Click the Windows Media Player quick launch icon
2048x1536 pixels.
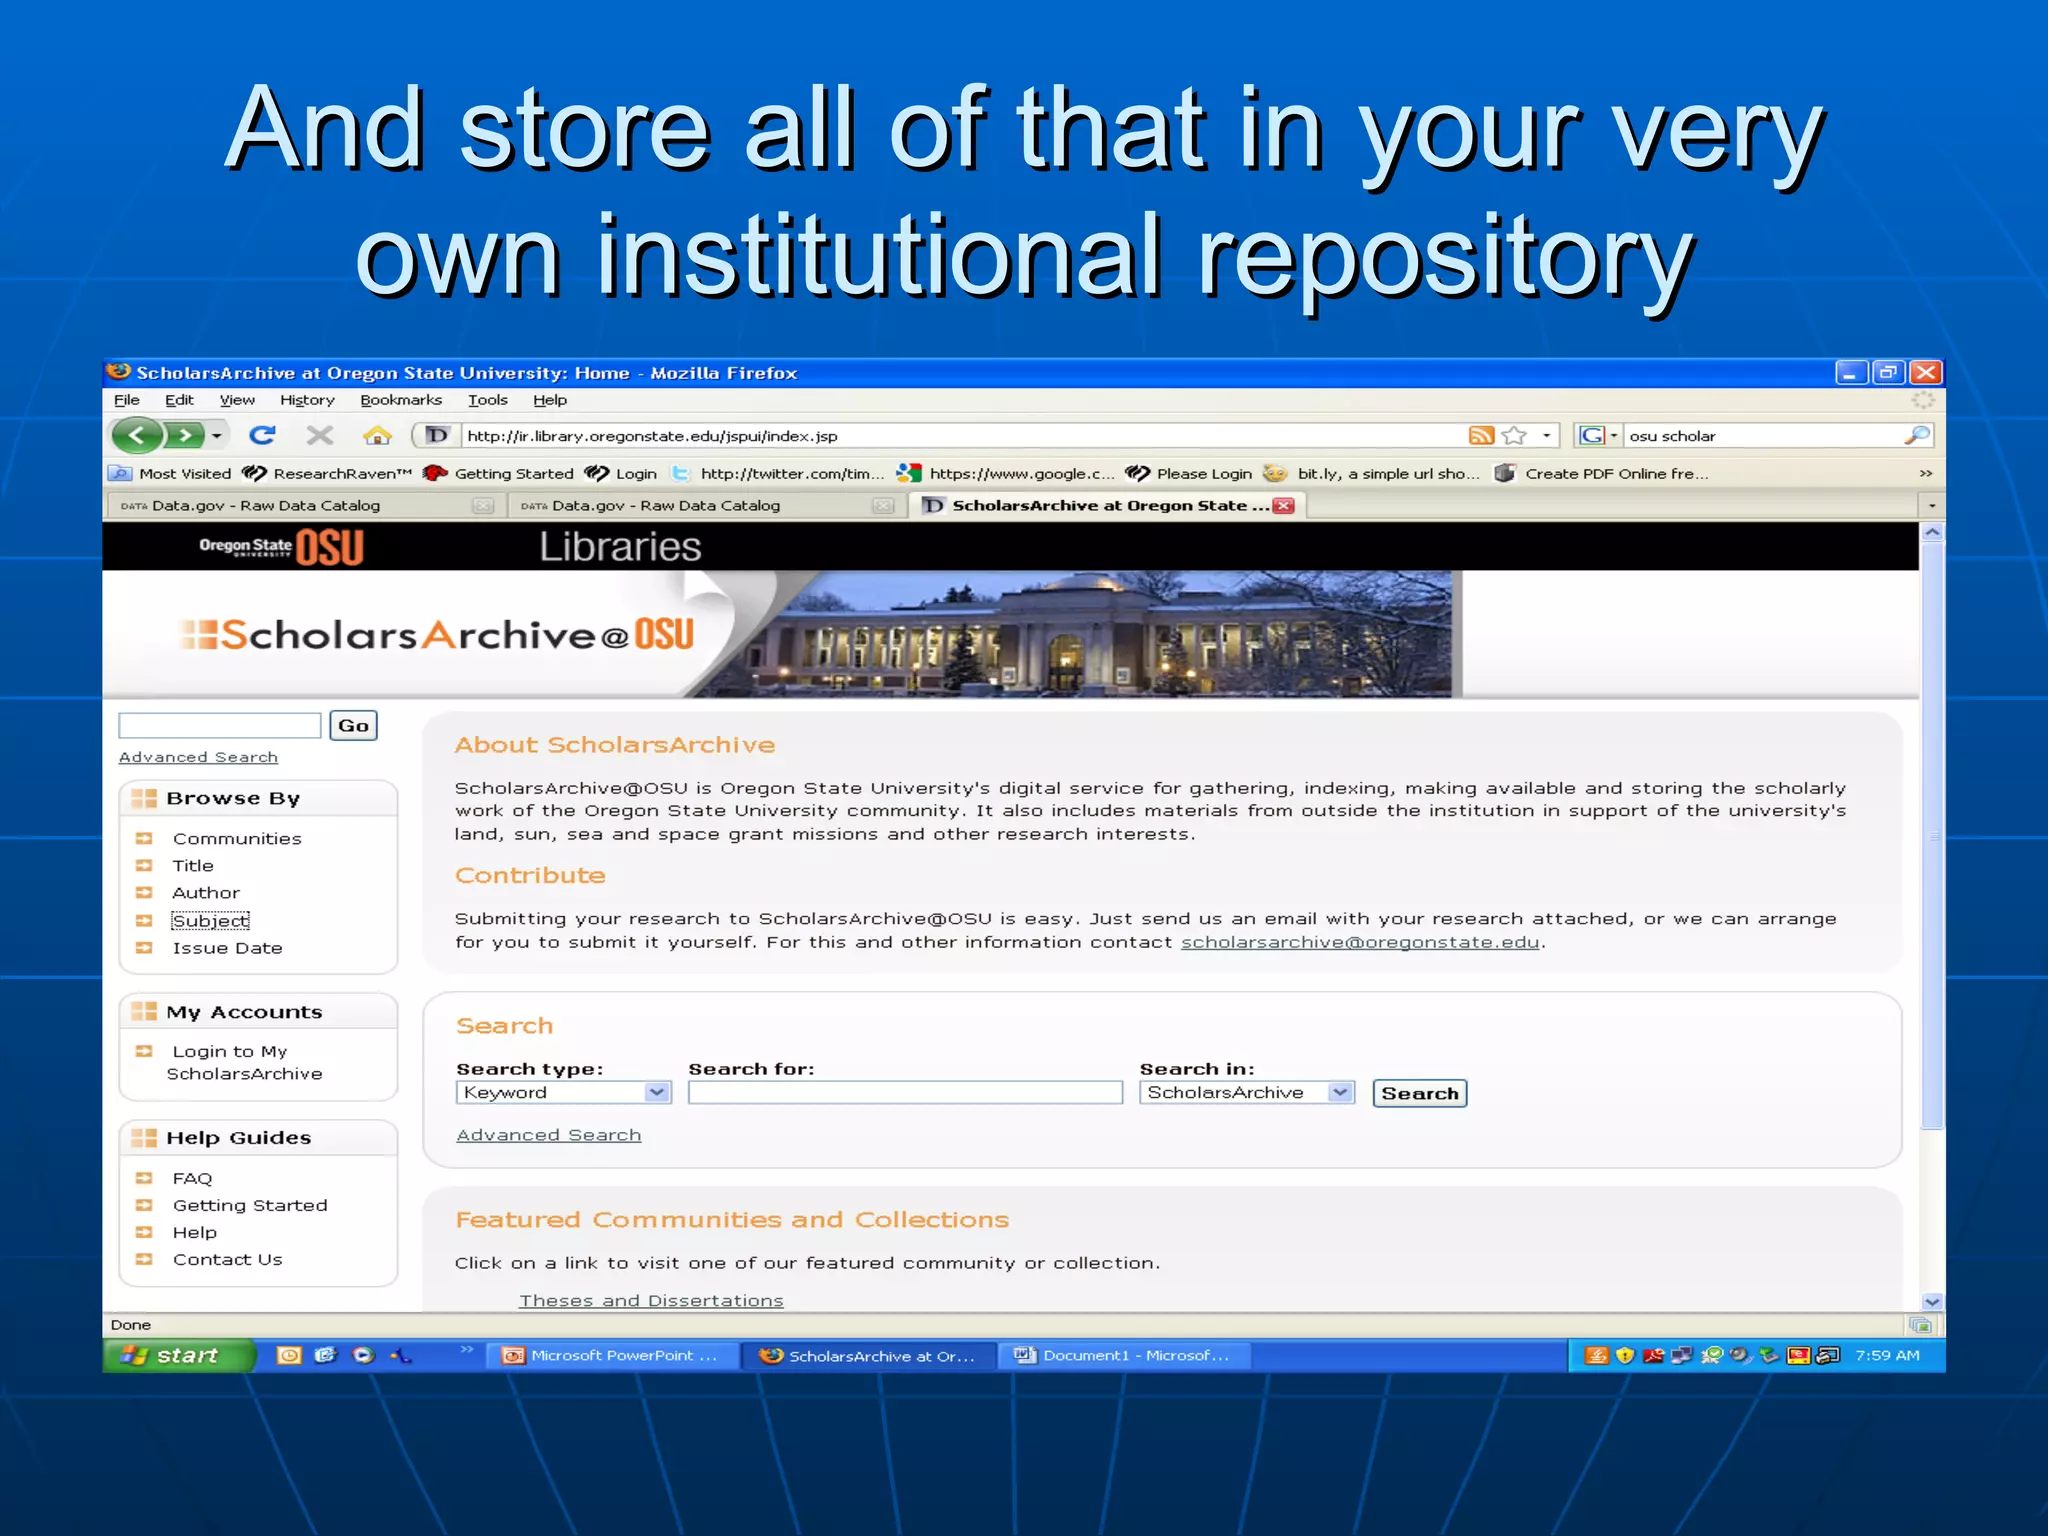[x=363, y=1355]
